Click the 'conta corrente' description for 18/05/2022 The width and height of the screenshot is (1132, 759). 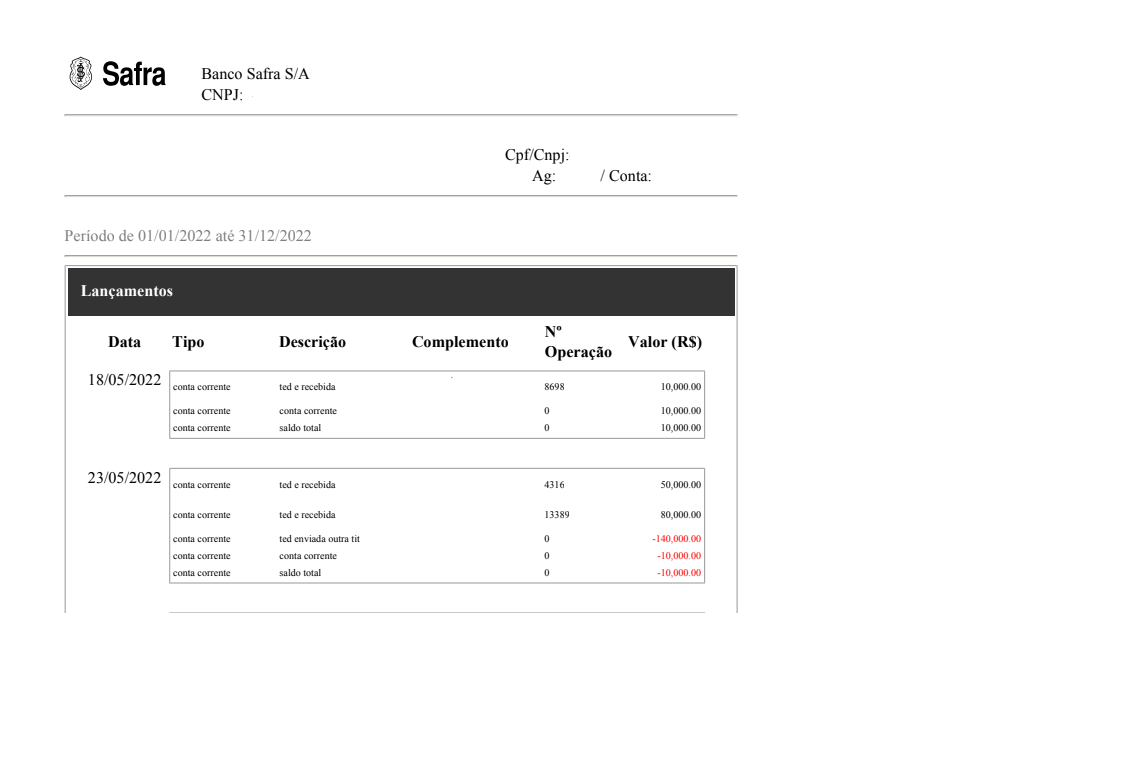pyautogui.click(x=308, y=411)
